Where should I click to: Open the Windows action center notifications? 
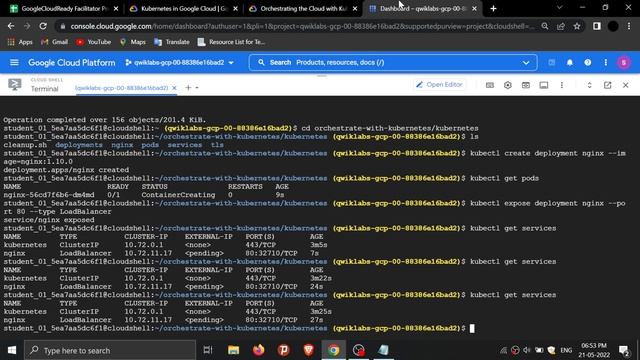(623, 350)
